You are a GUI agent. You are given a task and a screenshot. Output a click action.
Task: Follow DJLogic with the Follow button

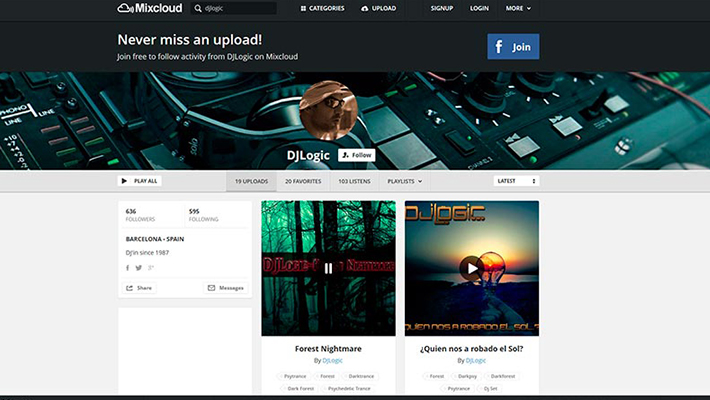(x=357, y=155)
